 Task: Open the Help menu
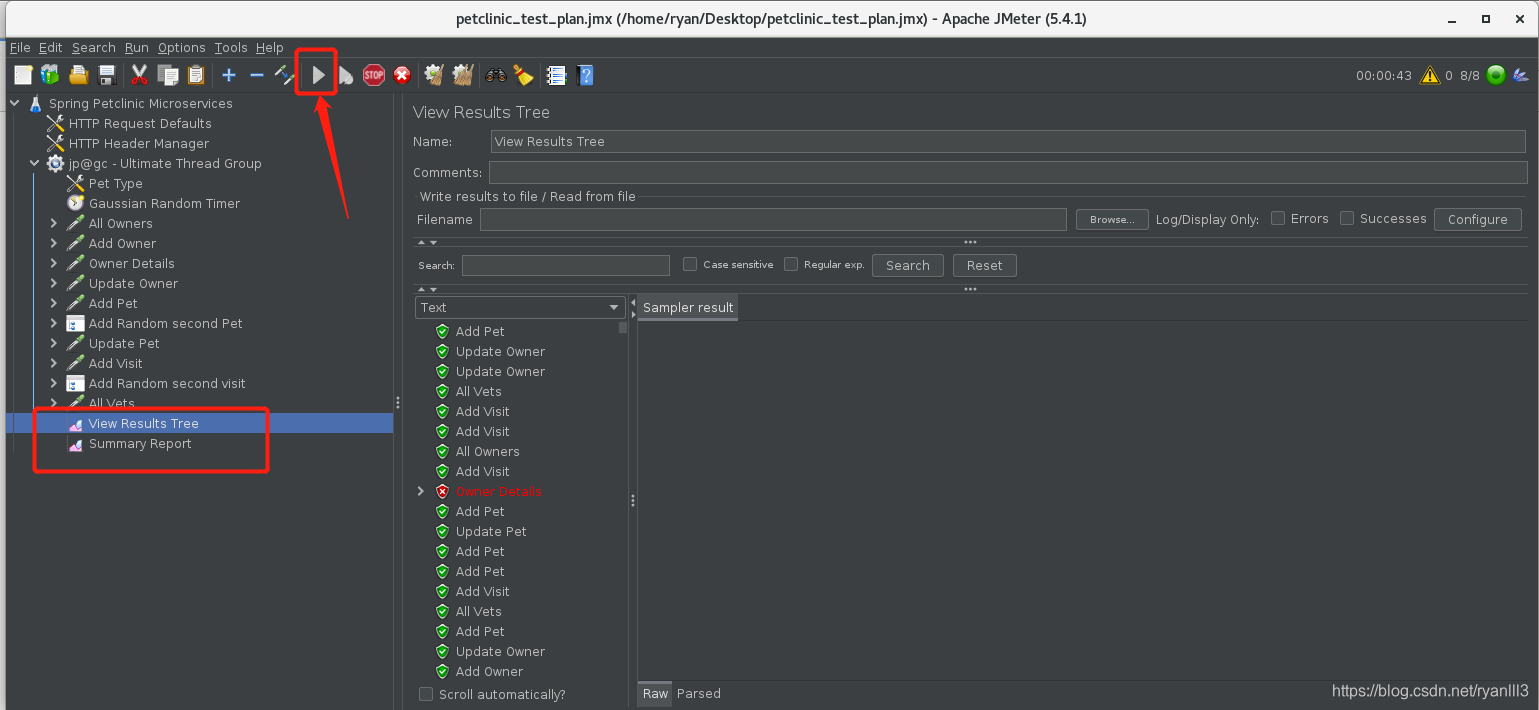click(269, 47)
